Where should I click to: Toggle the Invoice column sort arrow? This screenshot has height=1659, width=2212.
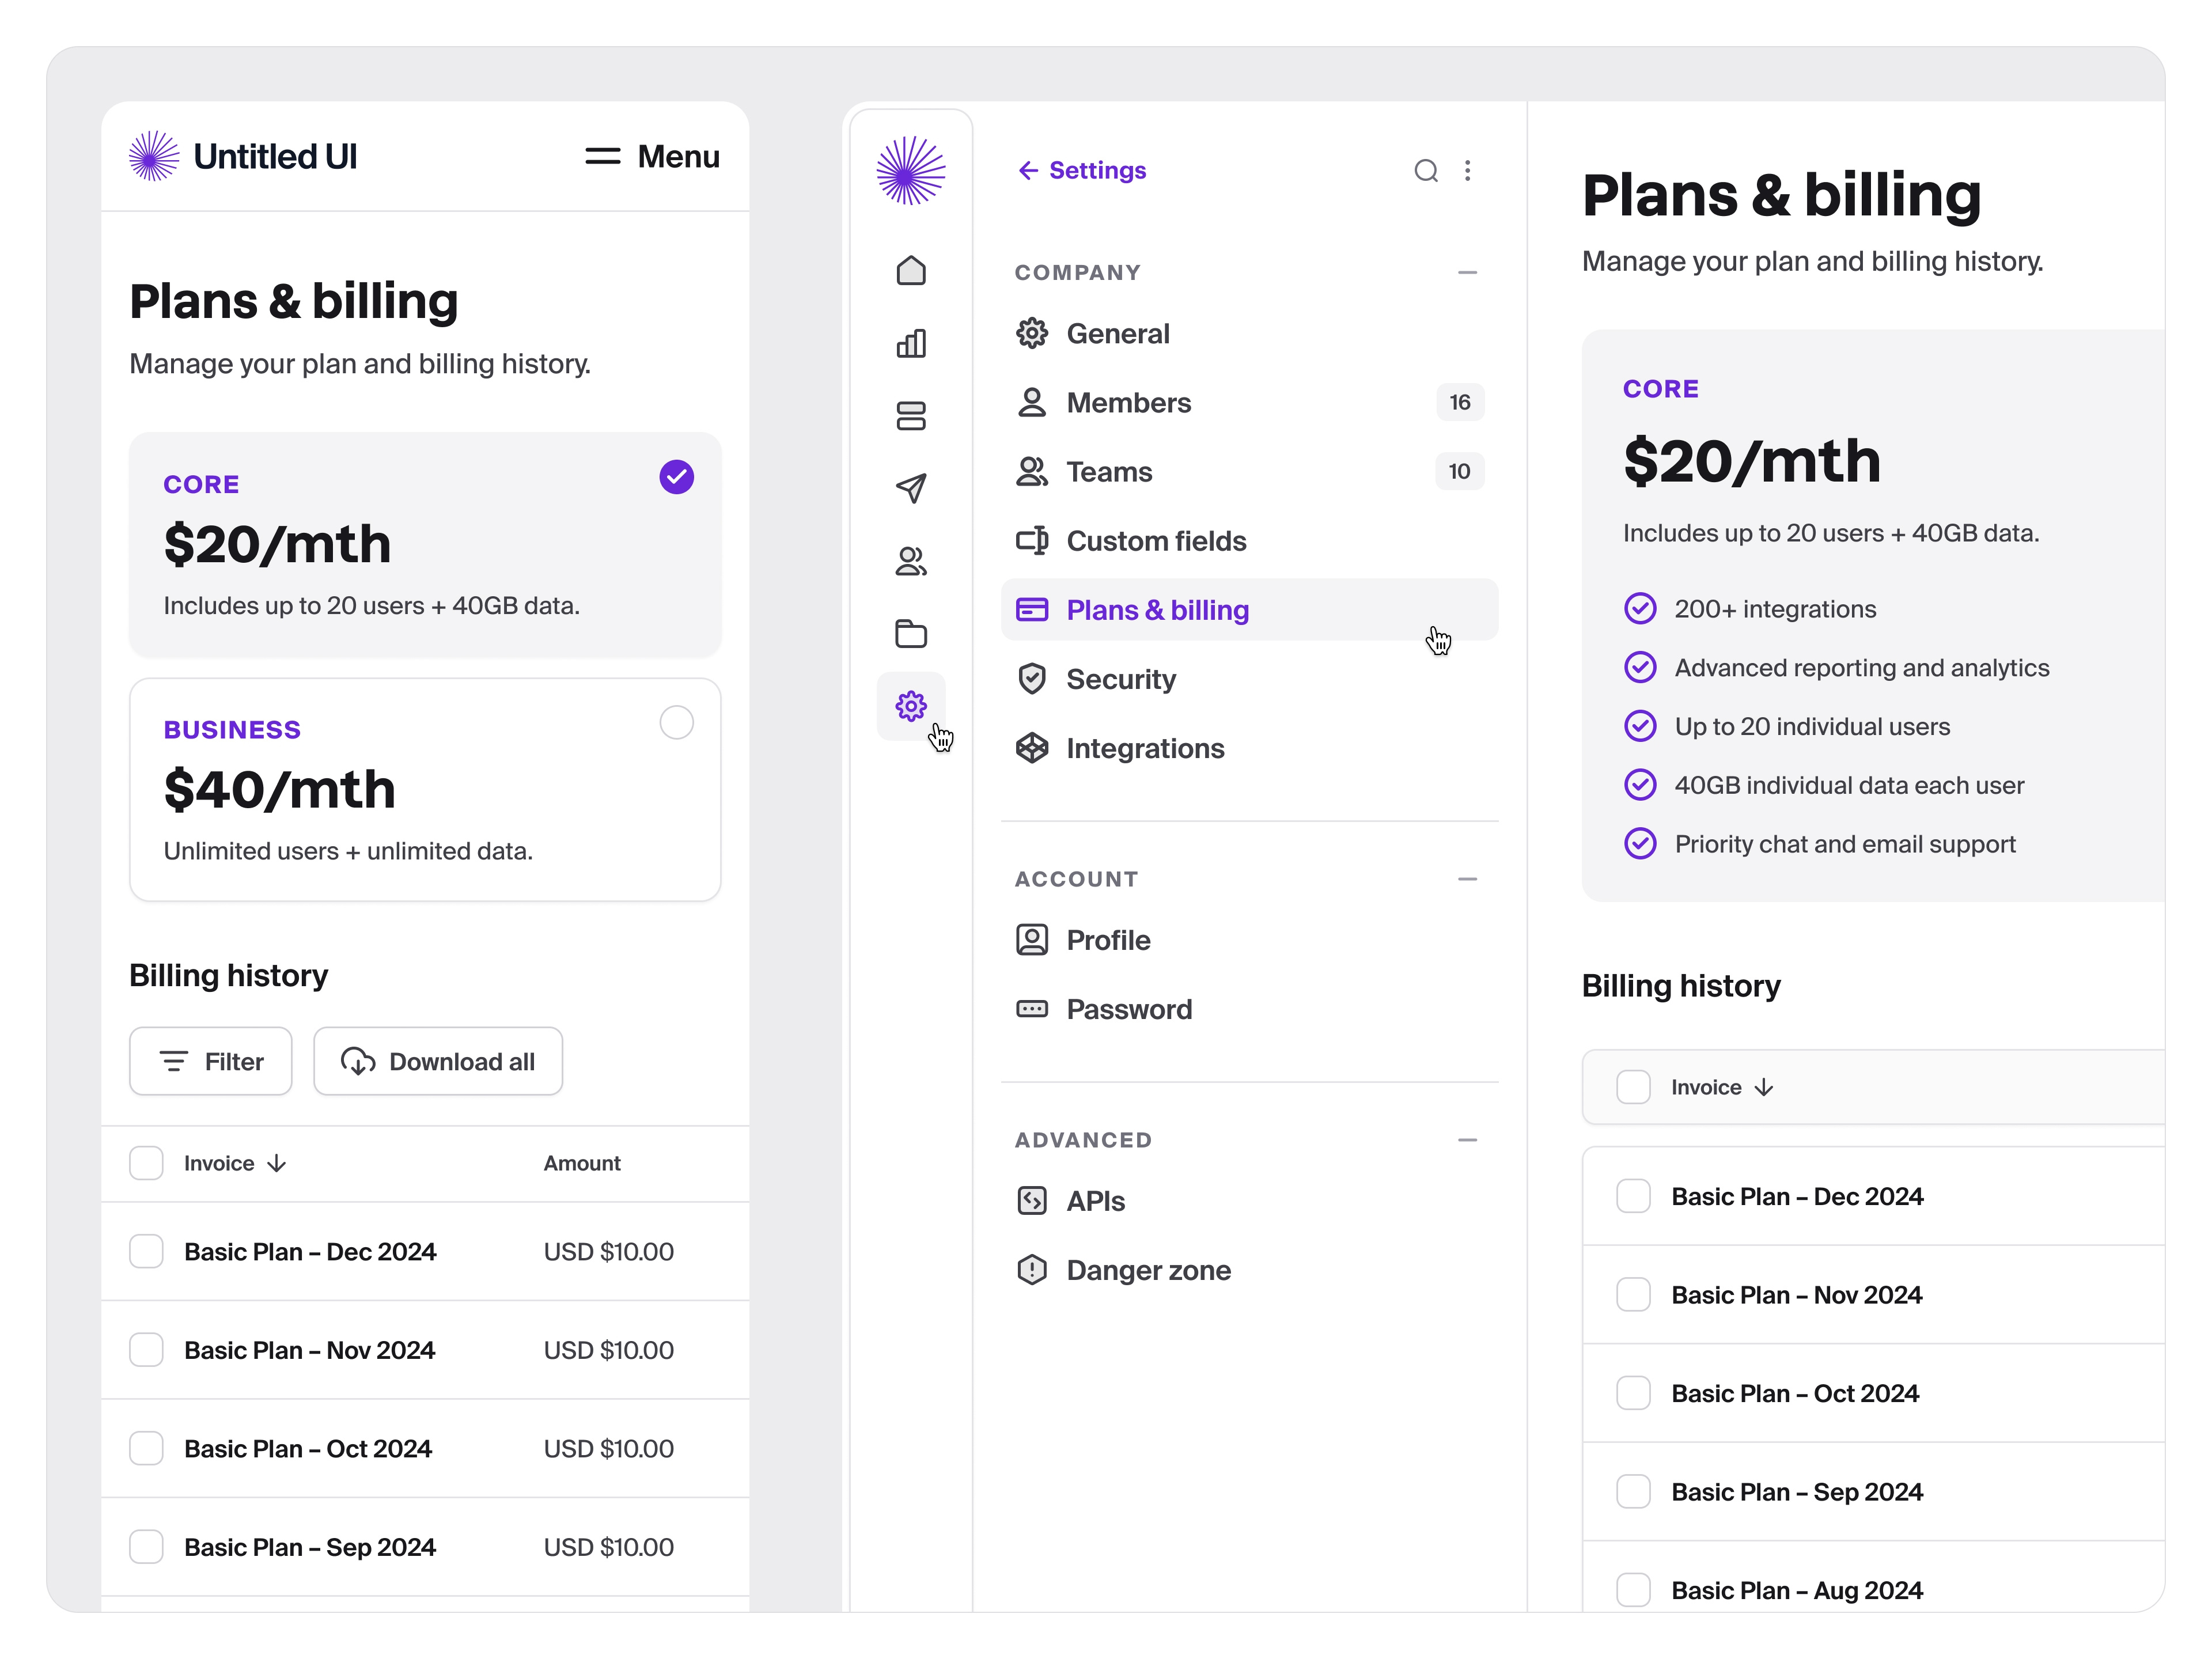coord(276,1163)
